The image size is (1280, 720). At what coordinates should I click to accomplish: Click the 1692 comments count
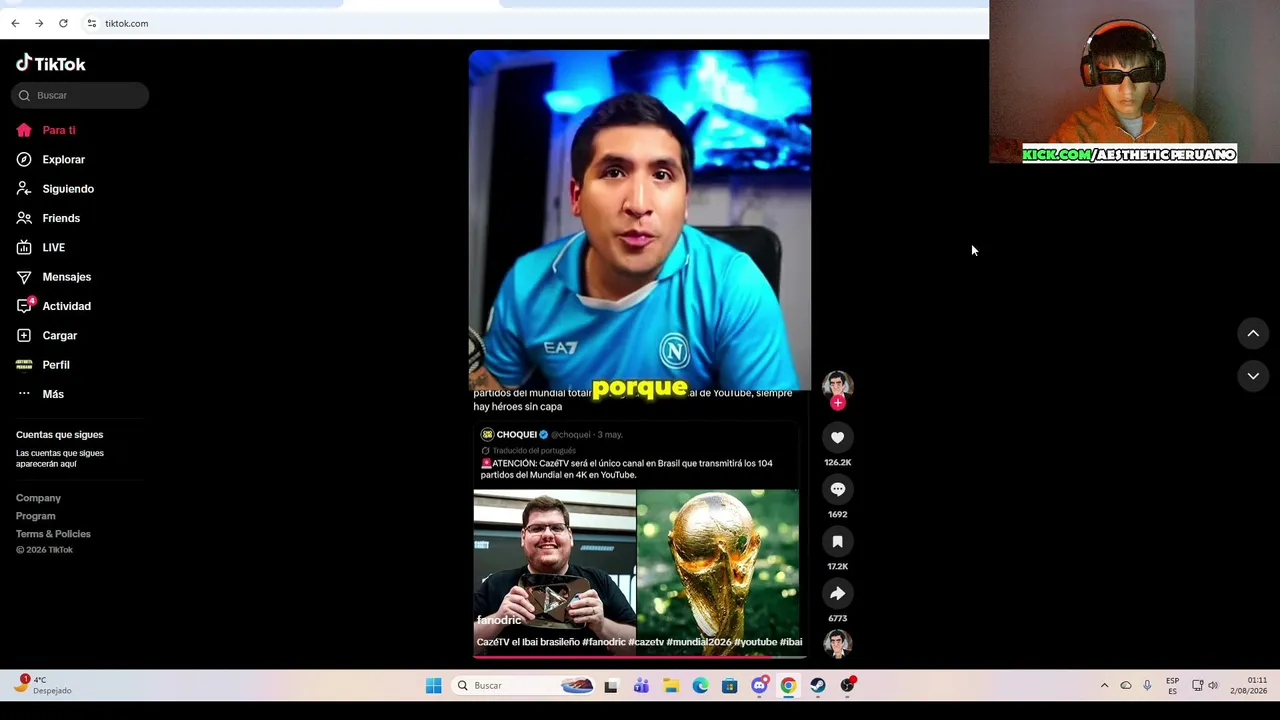838,515
